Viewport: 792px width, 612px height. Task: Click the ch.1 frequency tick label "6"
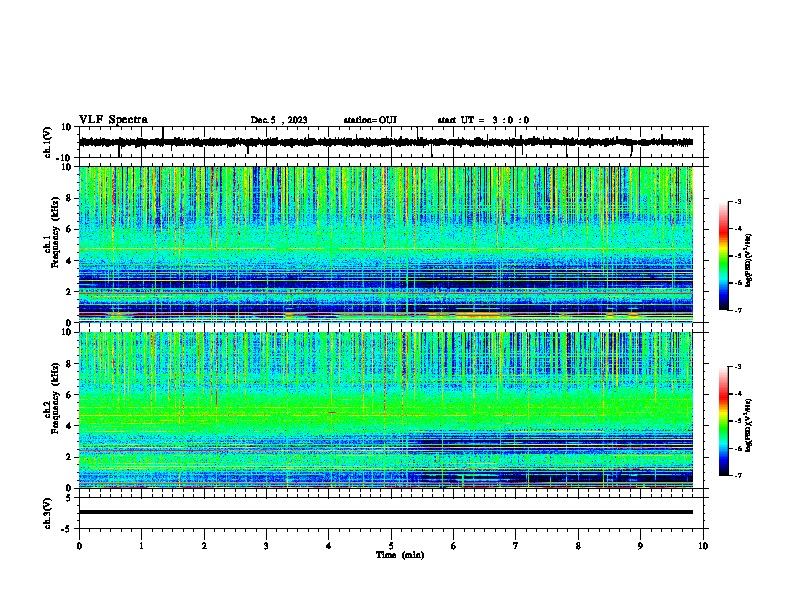[69, 229]
